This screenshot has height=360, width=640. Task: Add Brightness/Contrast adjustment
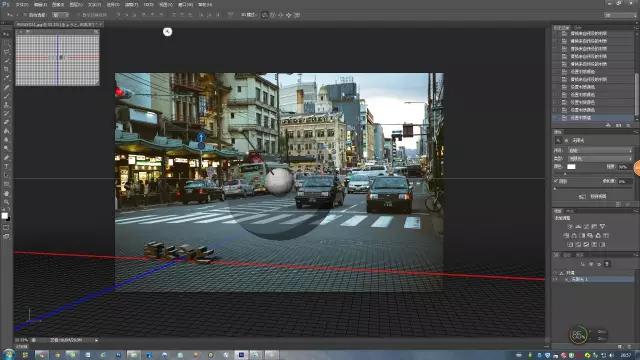(x=570, y=226)
